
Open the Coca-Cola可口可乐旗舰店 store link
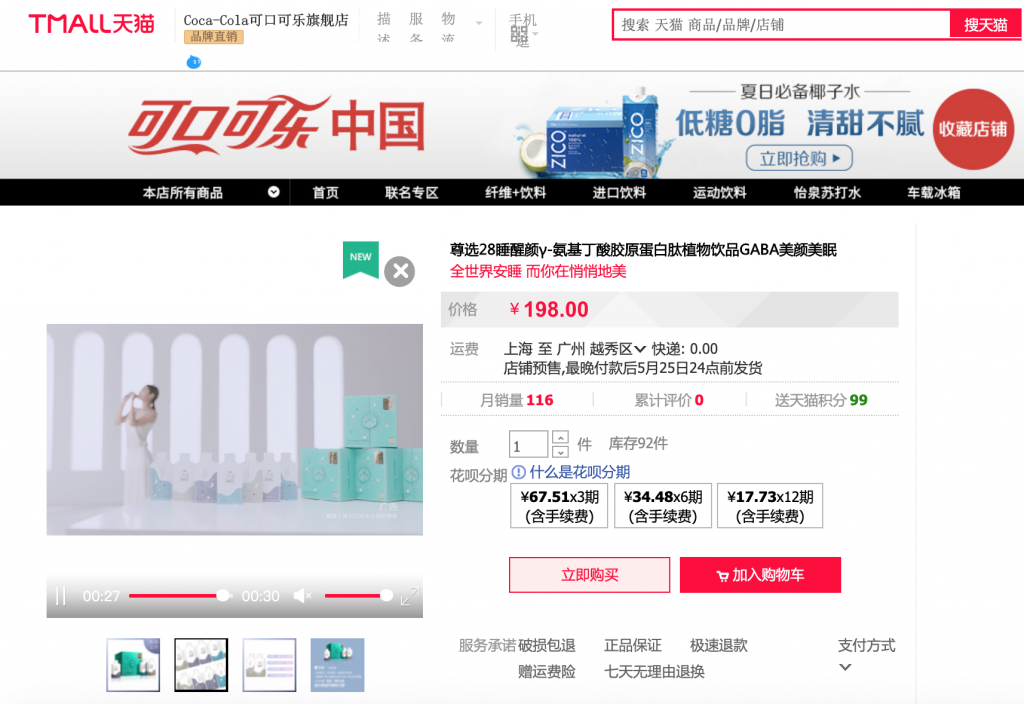(266, 20)
